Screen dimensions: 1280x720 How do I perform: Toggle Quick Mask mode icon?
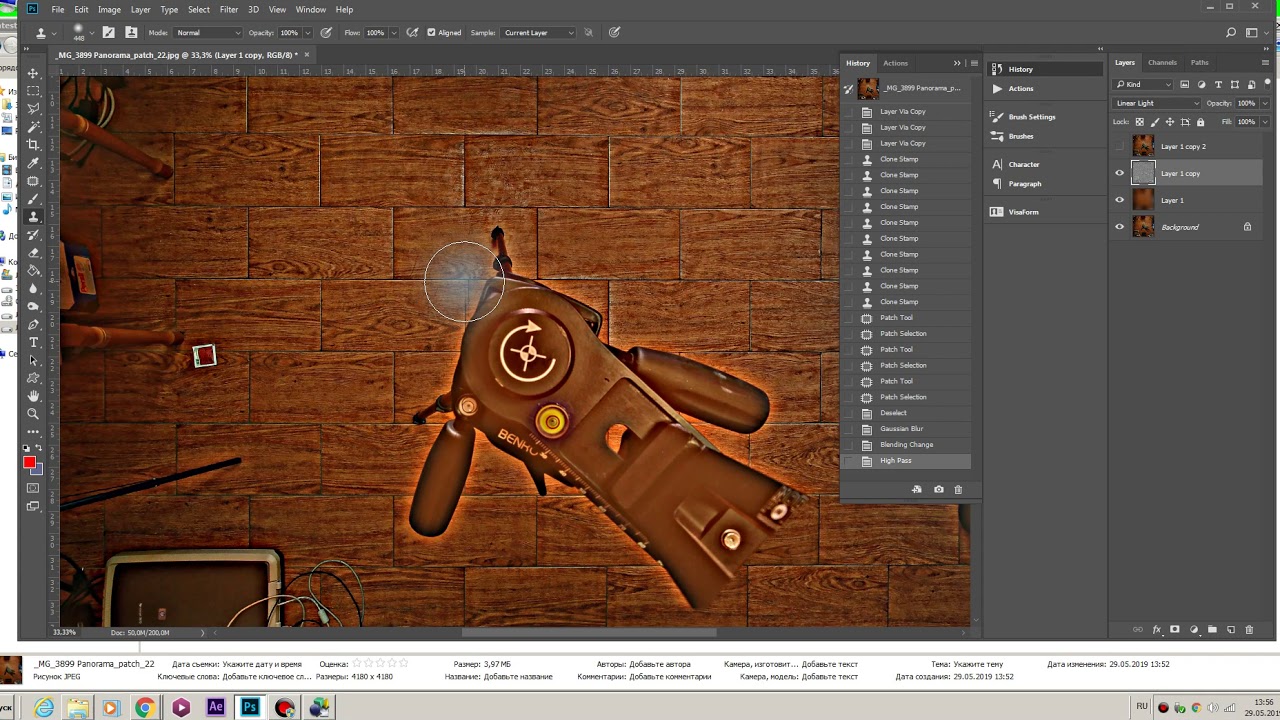click(33, 488)
